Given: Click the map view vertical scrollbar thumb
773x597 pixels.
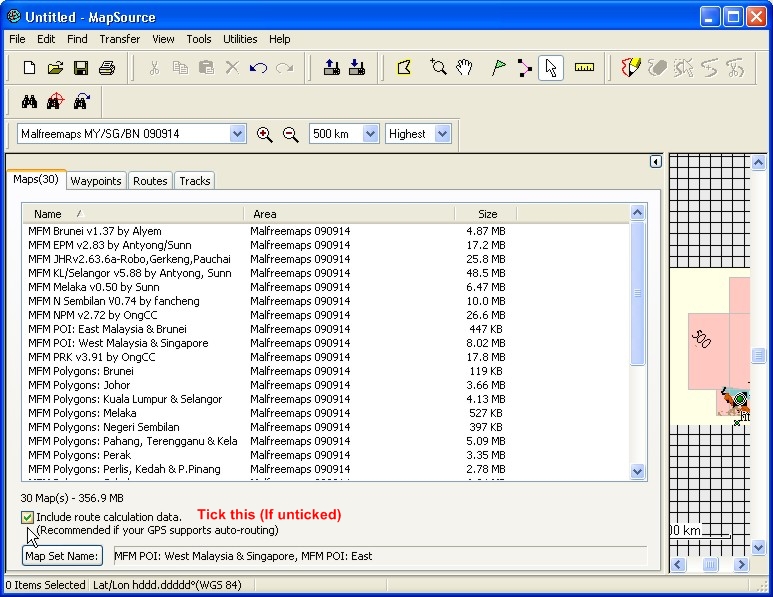Looking at the screenshot, I should tap(758, 354).
